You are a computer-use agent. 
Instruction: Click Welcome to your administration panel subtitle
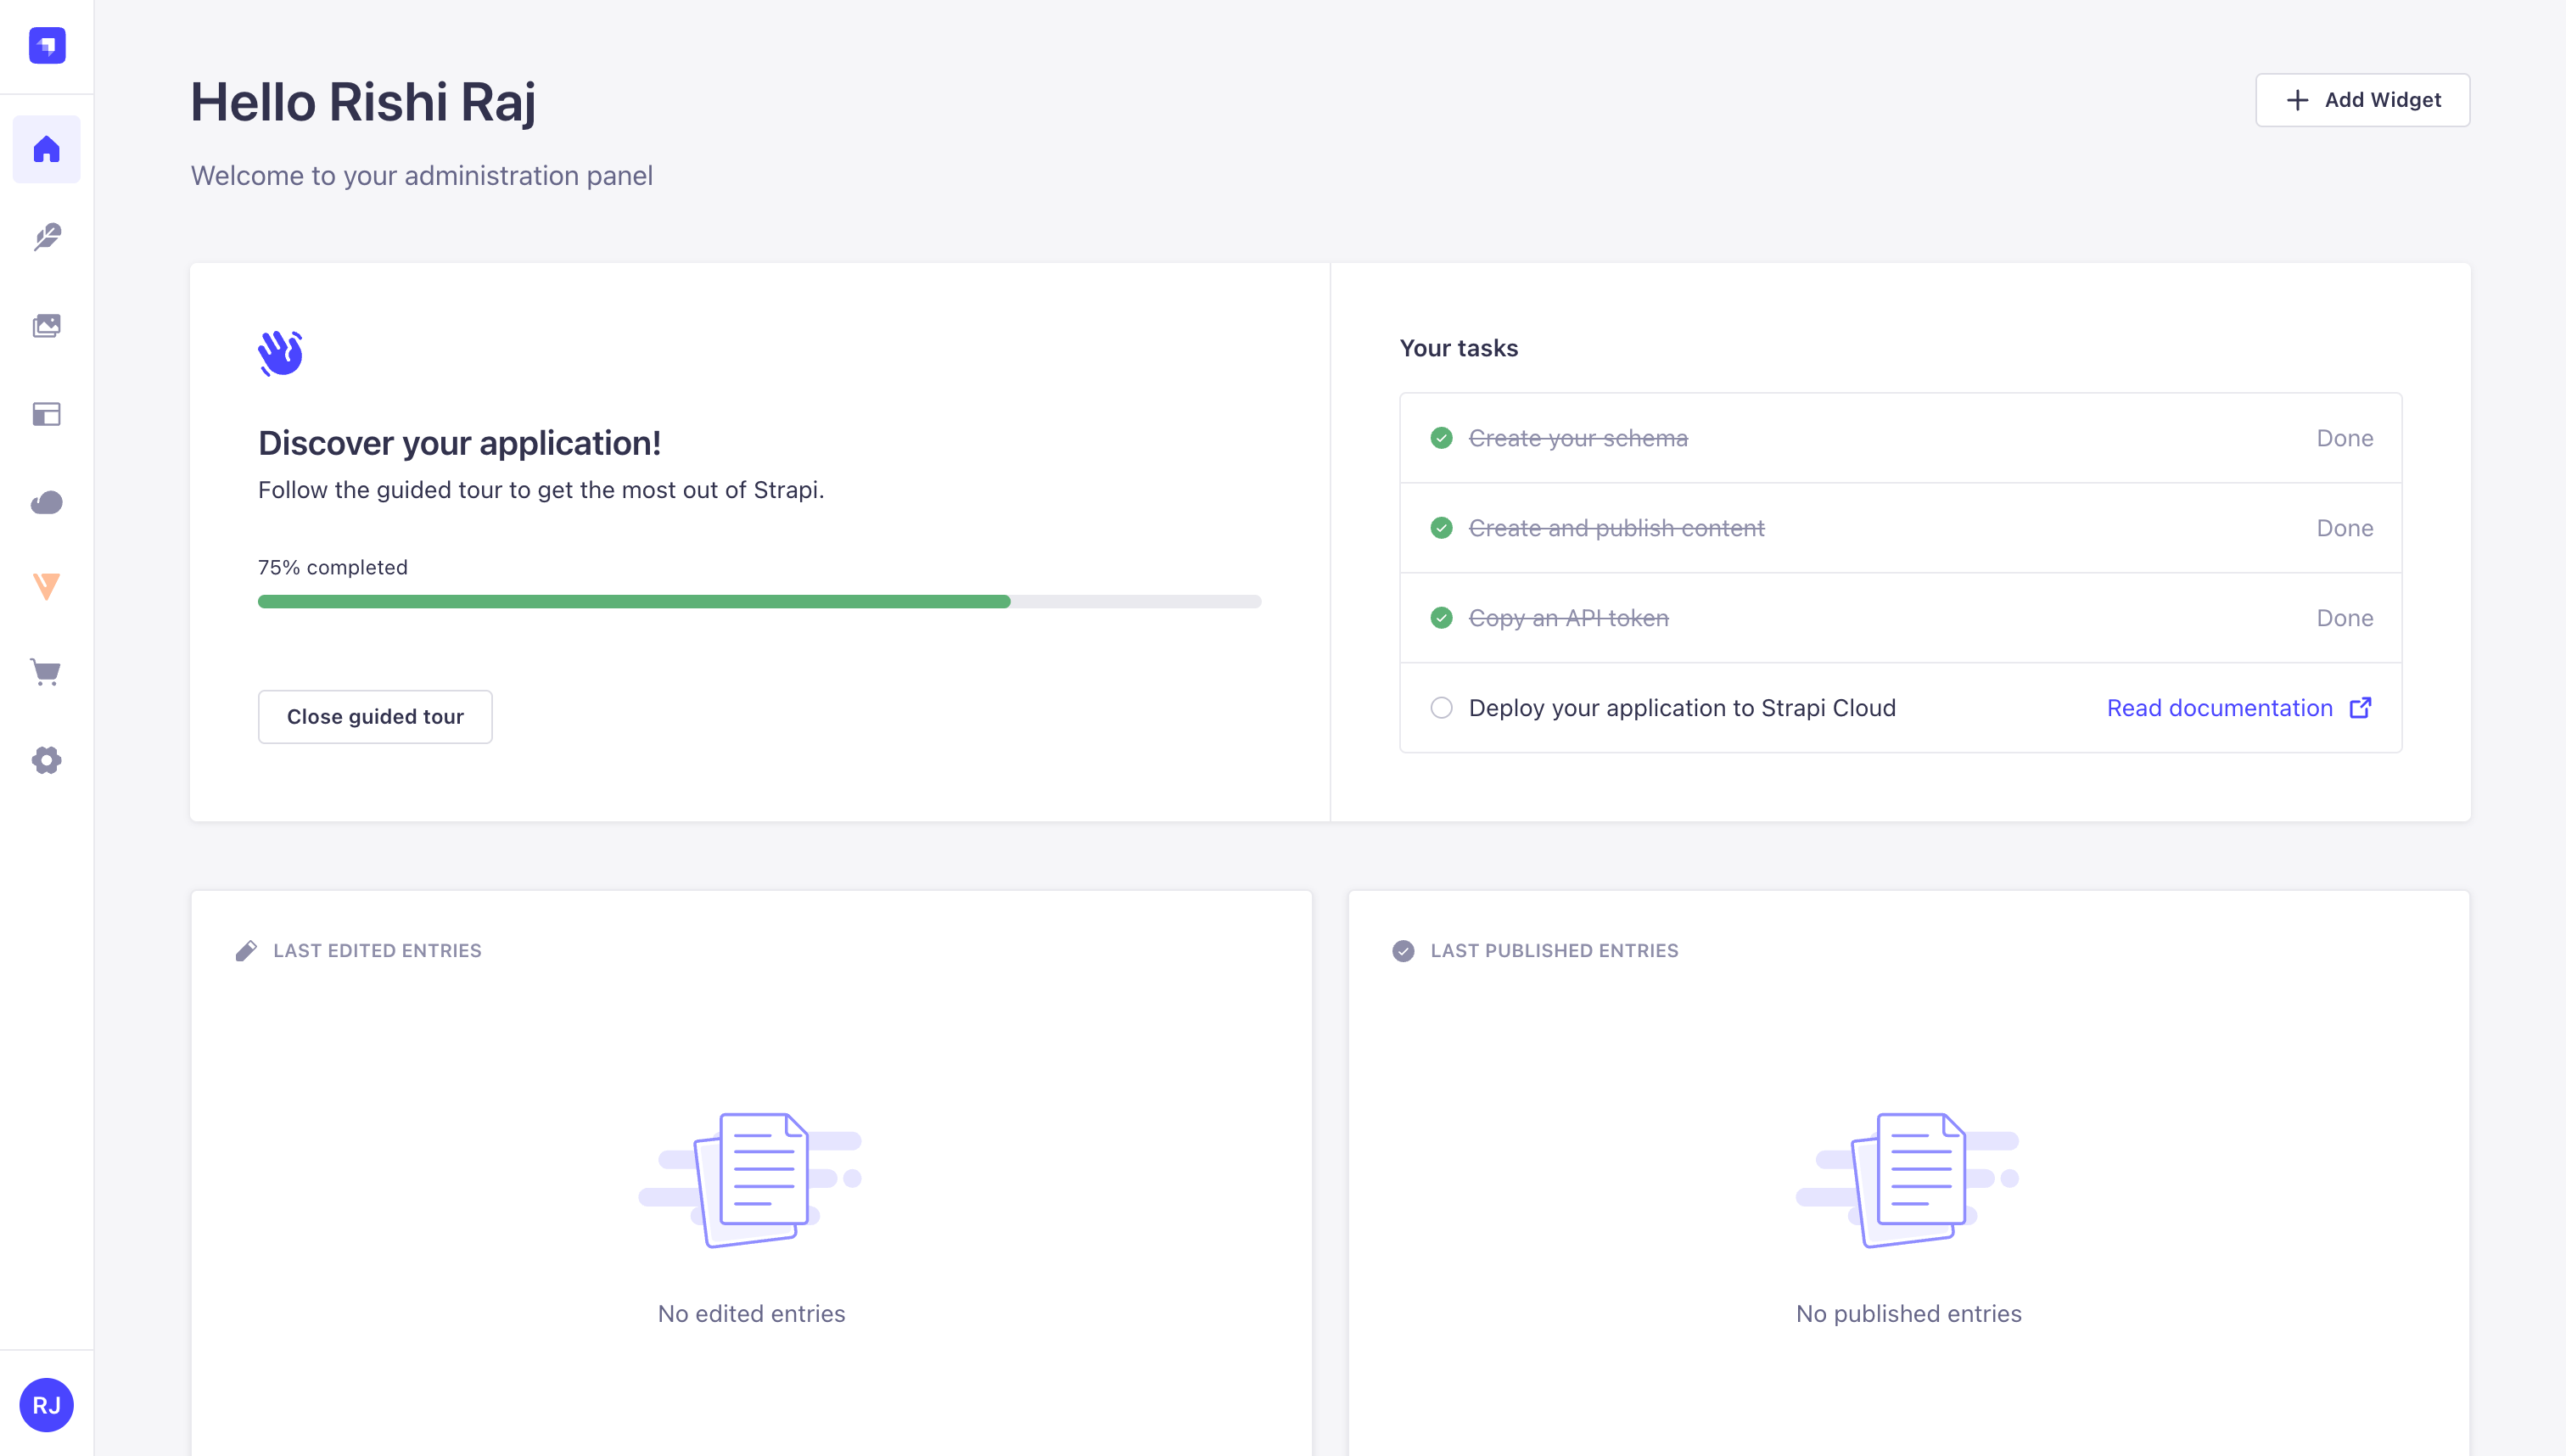click(422, 175)
